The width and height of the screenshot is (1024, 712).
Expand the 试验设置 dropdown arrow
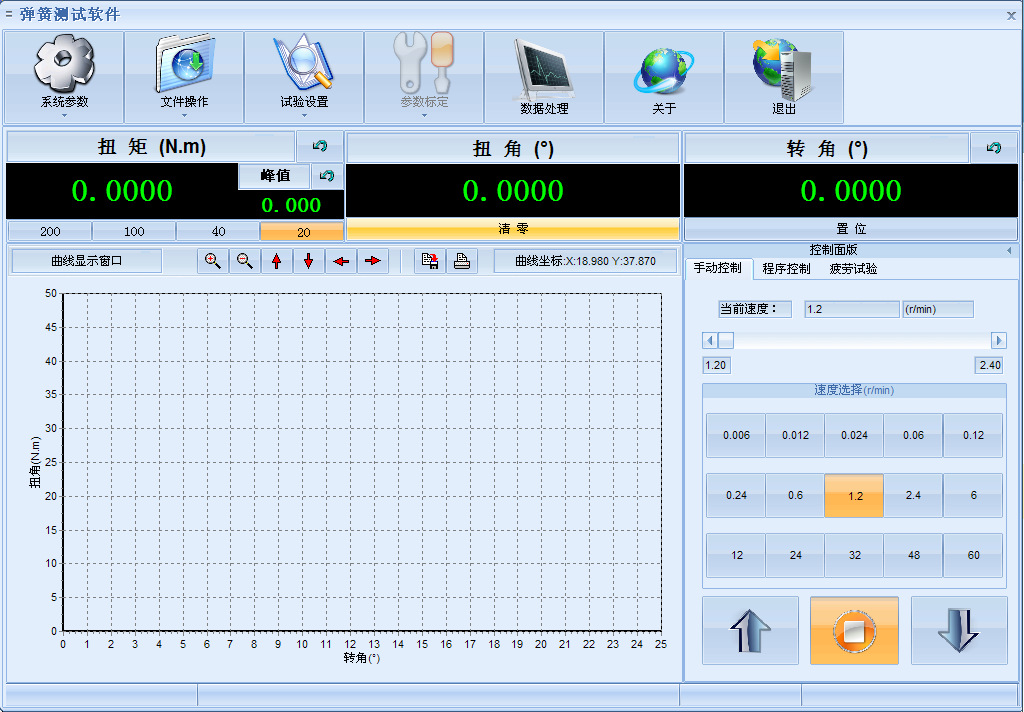[x=304, y=115]
